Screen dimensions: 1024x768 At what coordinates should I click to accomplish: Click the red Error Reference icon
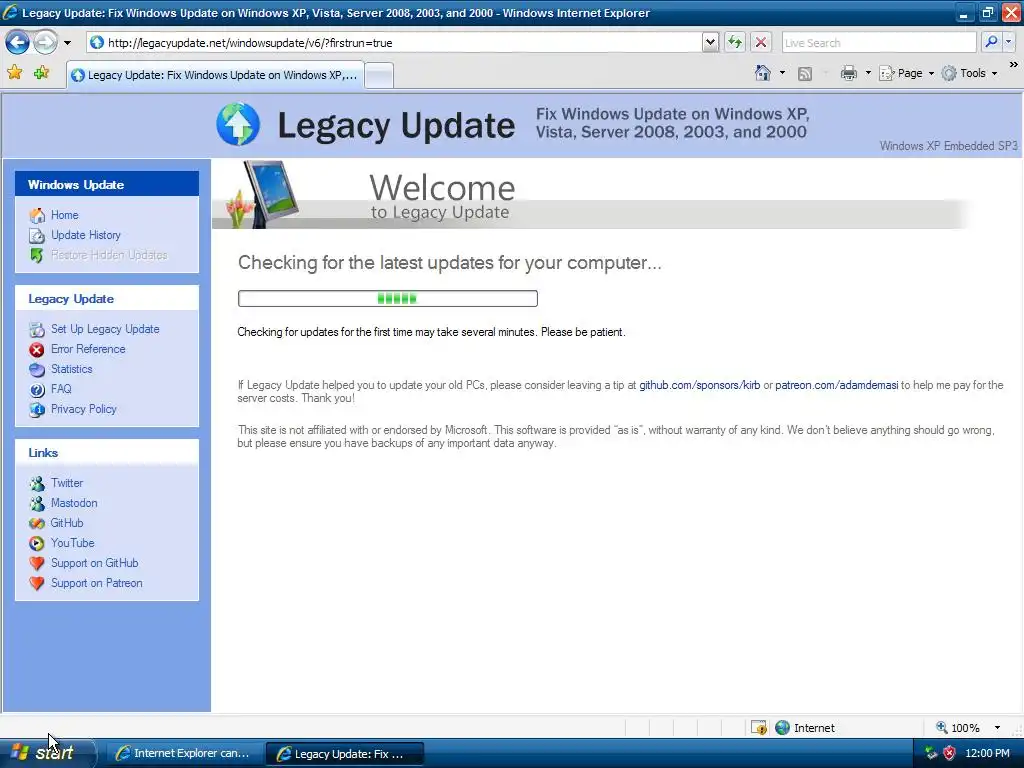37,350
